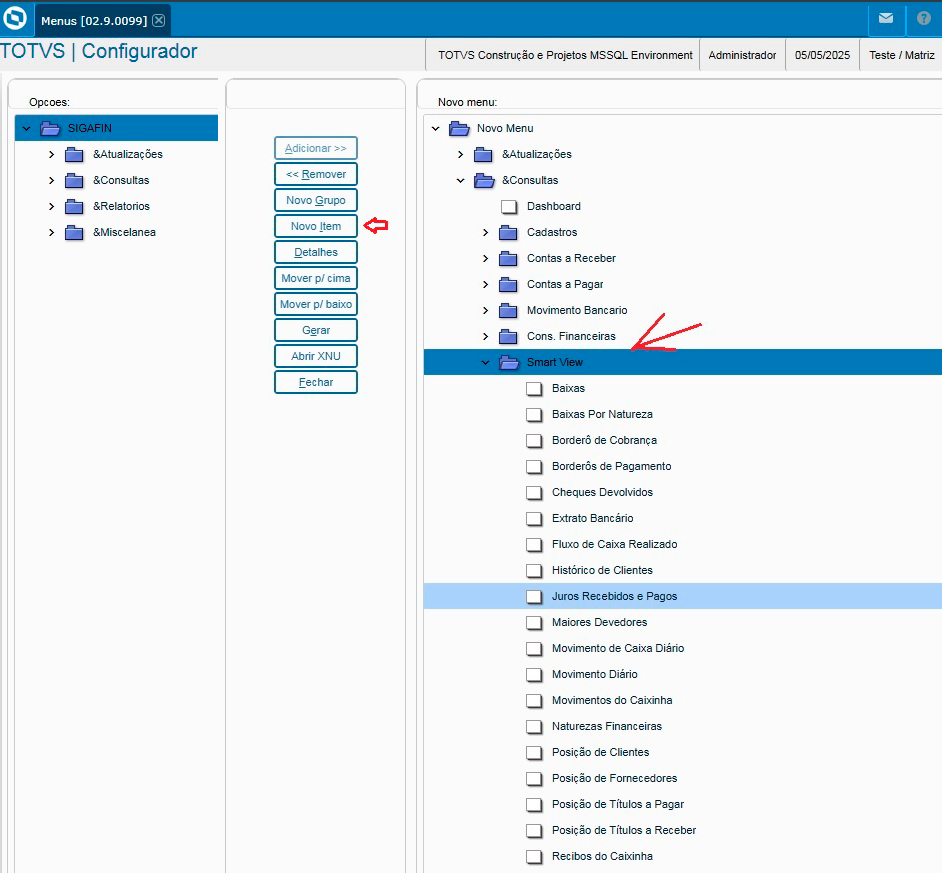Click the << Remover button
The image size is (942, 873).
[316, 174]
